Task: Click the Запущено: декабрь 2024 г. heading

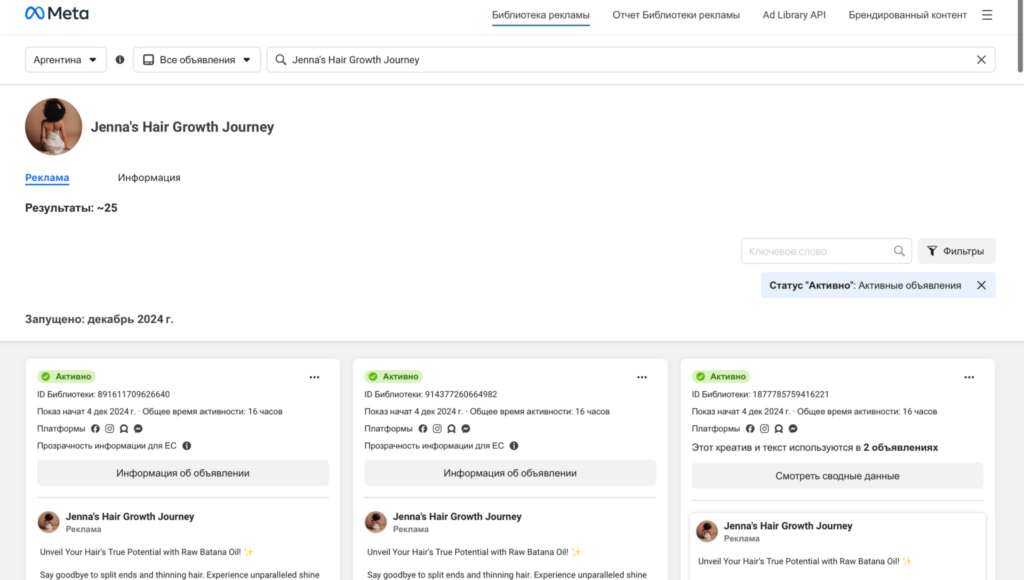Action: coord(99,319)
